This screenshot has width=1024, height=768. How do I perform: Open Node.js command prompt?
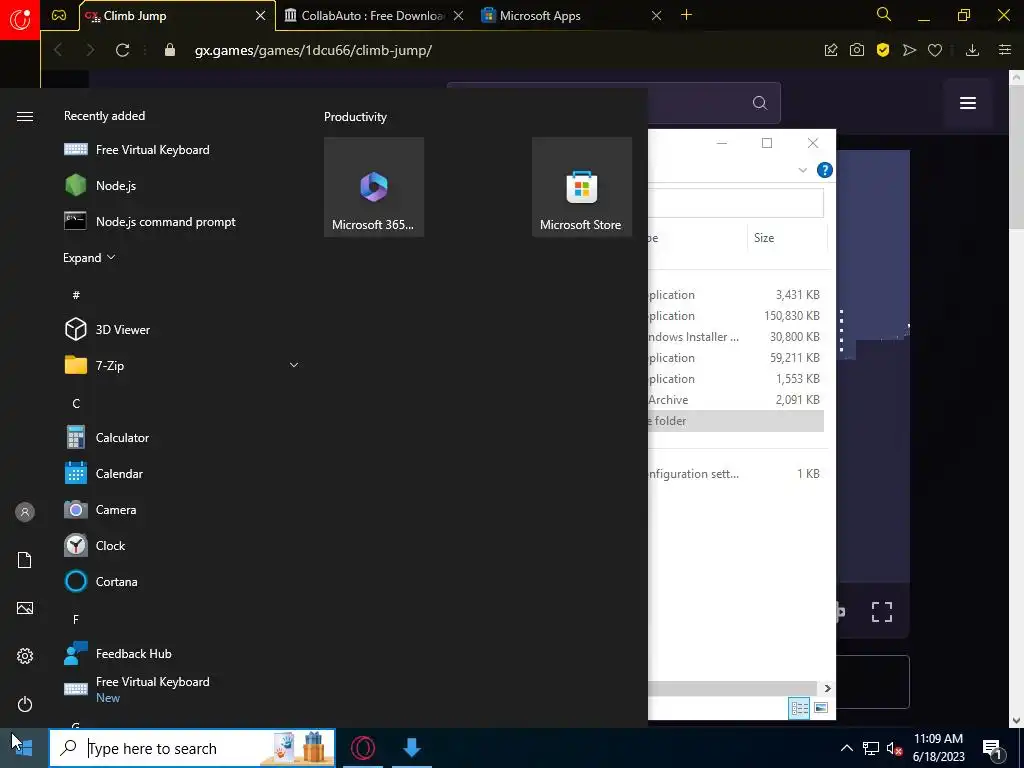pyautogui.click(x=180, y=221)
